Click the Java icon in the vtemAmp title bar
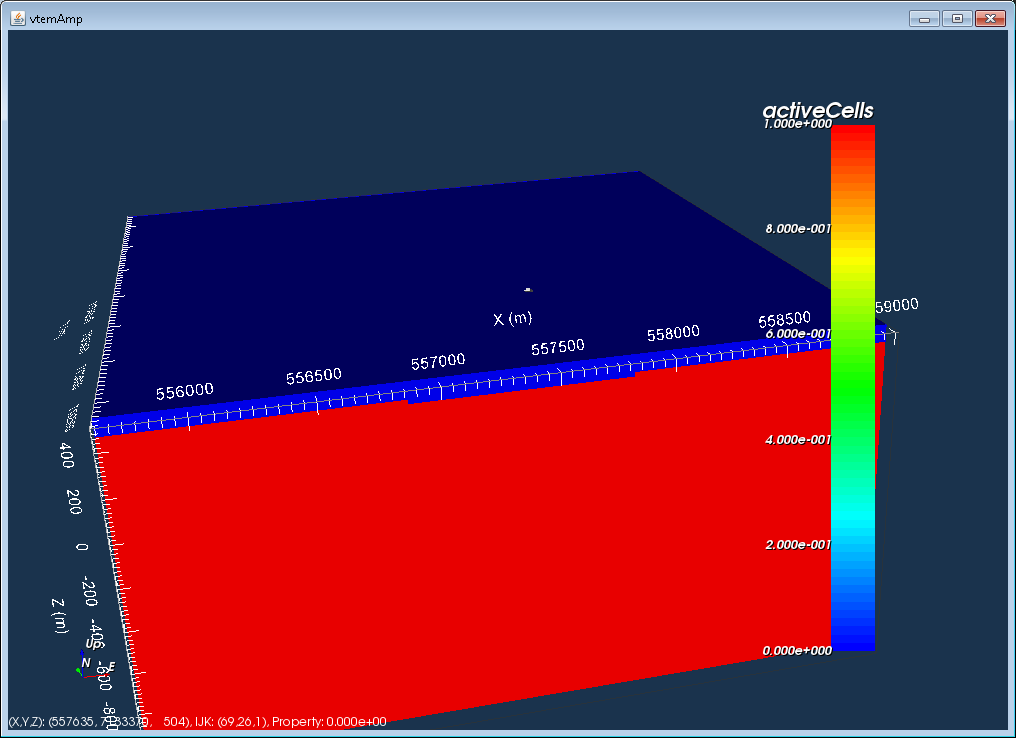This screenshot has width=1016, height=738. 18,18
